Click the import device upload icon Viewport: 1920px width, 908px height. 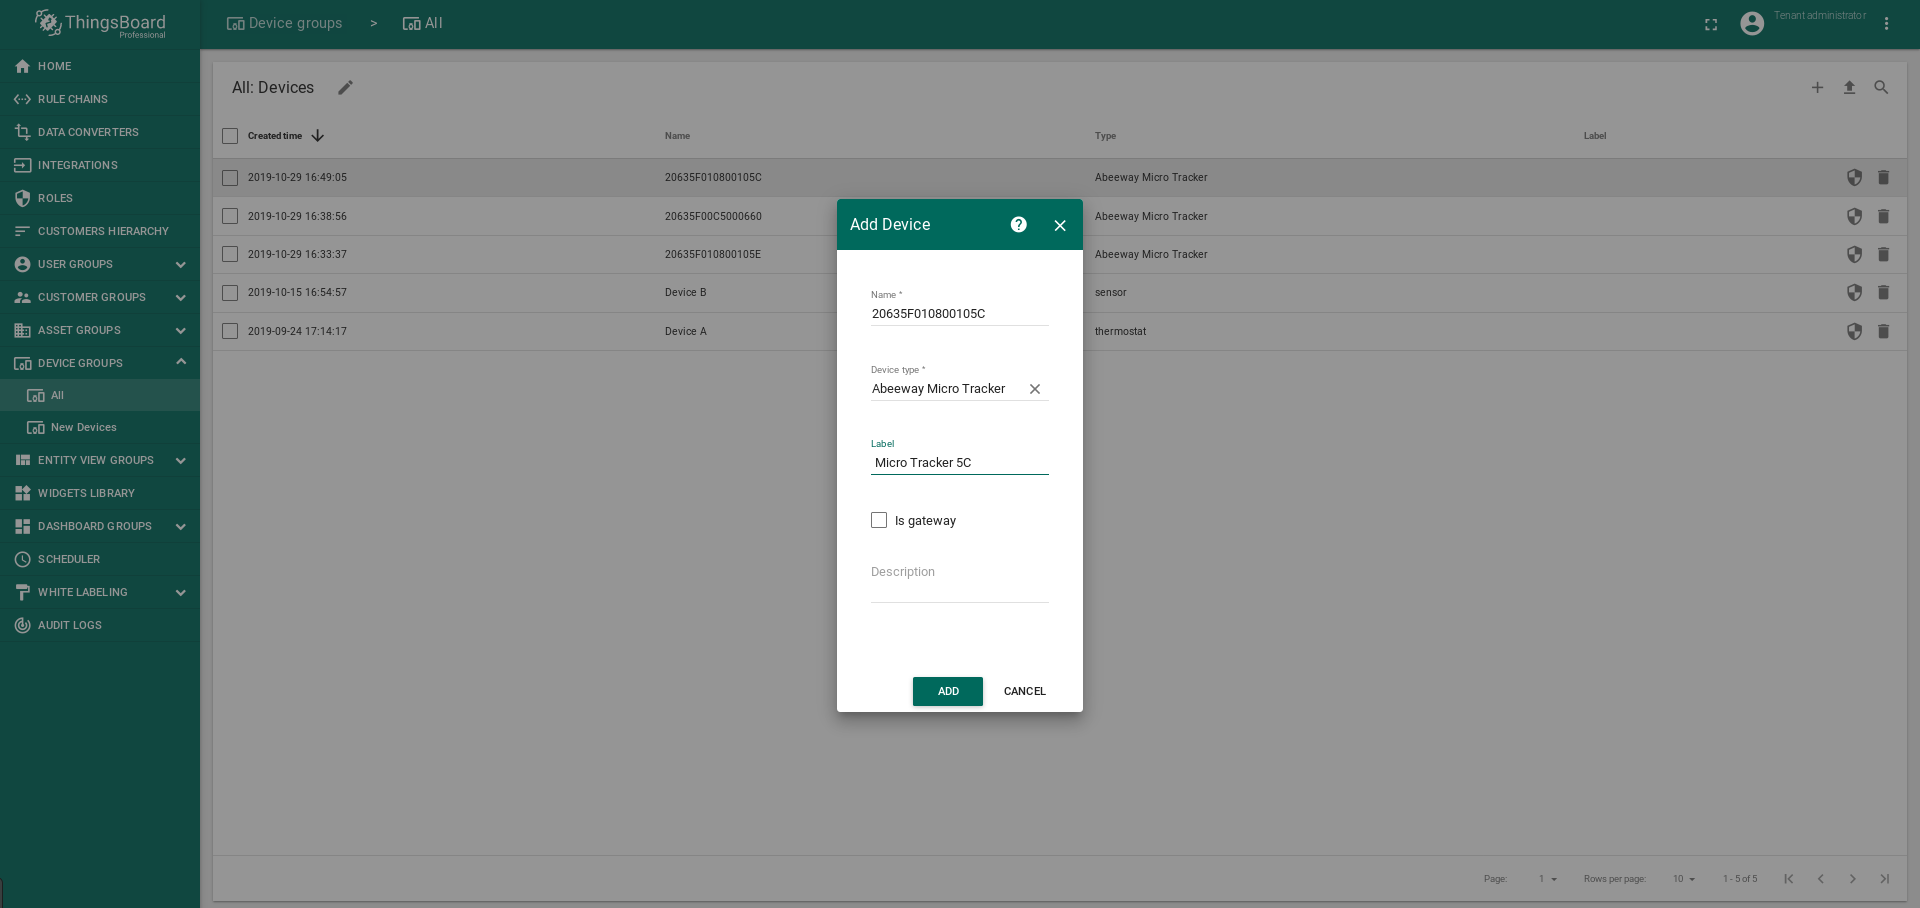(x=1849, y=88)
